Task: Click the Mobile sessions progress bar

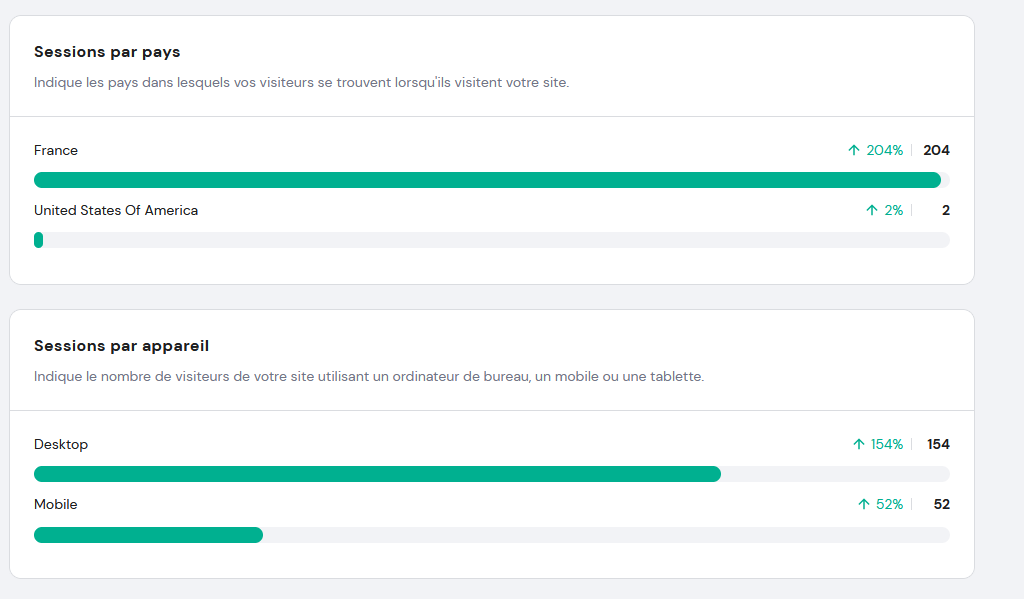Action: (x=492, y=535)
